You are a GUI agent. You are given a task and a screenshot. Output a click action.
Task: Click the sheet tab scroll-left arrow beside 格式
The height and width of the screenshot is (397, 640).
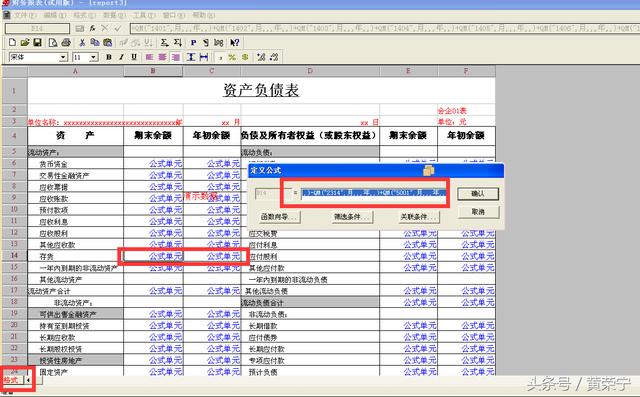28,380
